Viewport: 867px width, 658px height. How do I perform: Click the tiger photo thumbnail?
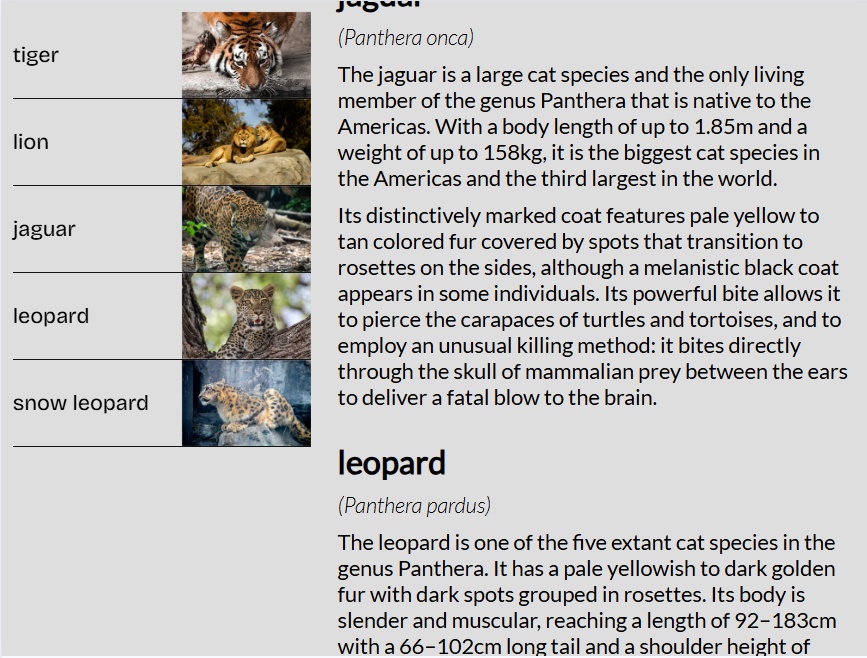tap(246, 55)
